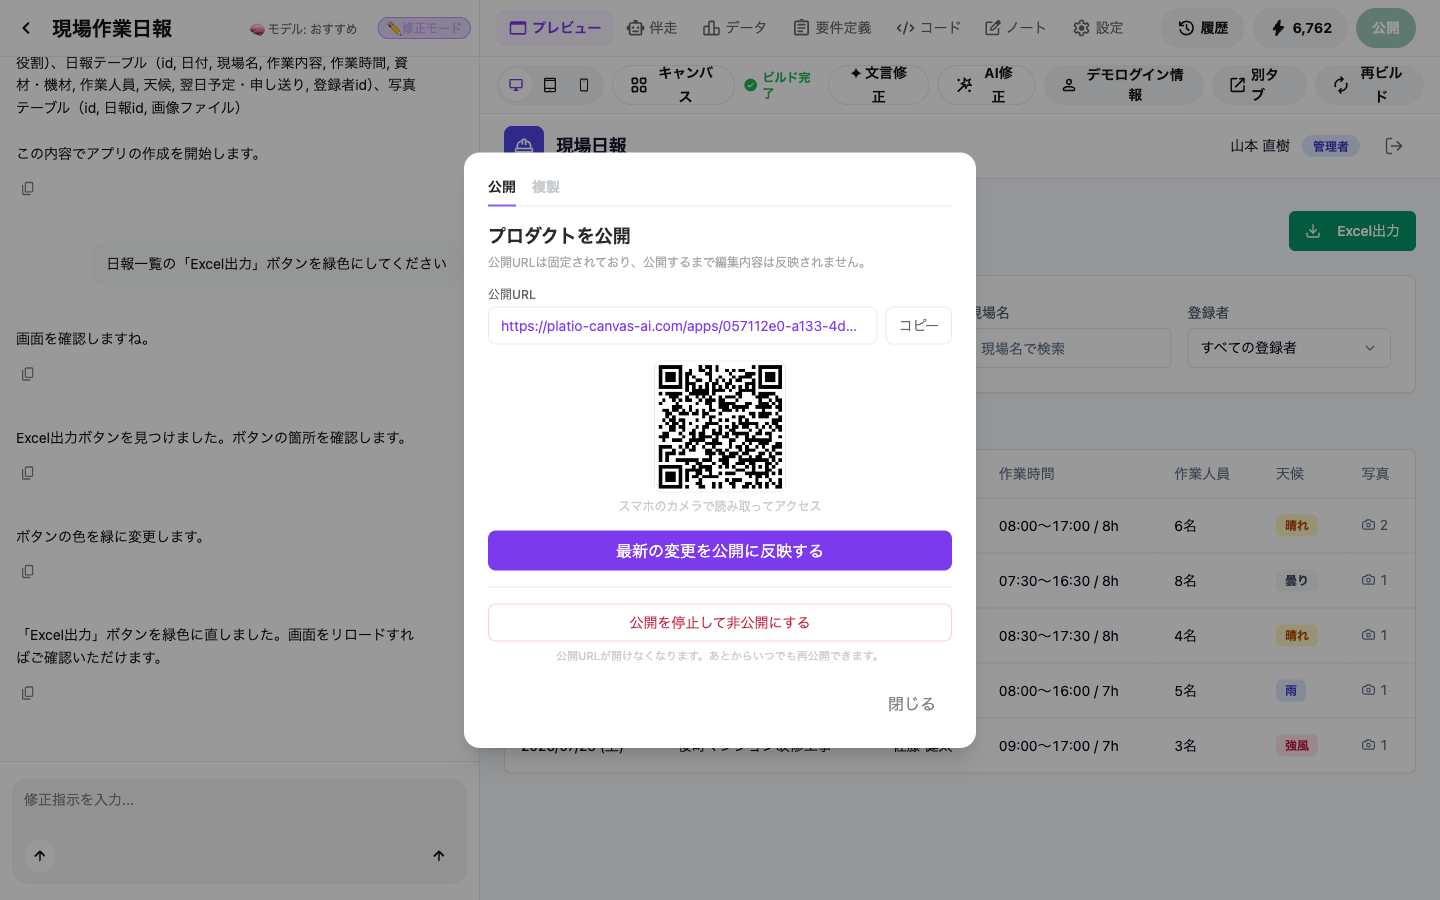Click 公開を停止して非公開にする
1440x900 pixels.
(x=720, y=622)
